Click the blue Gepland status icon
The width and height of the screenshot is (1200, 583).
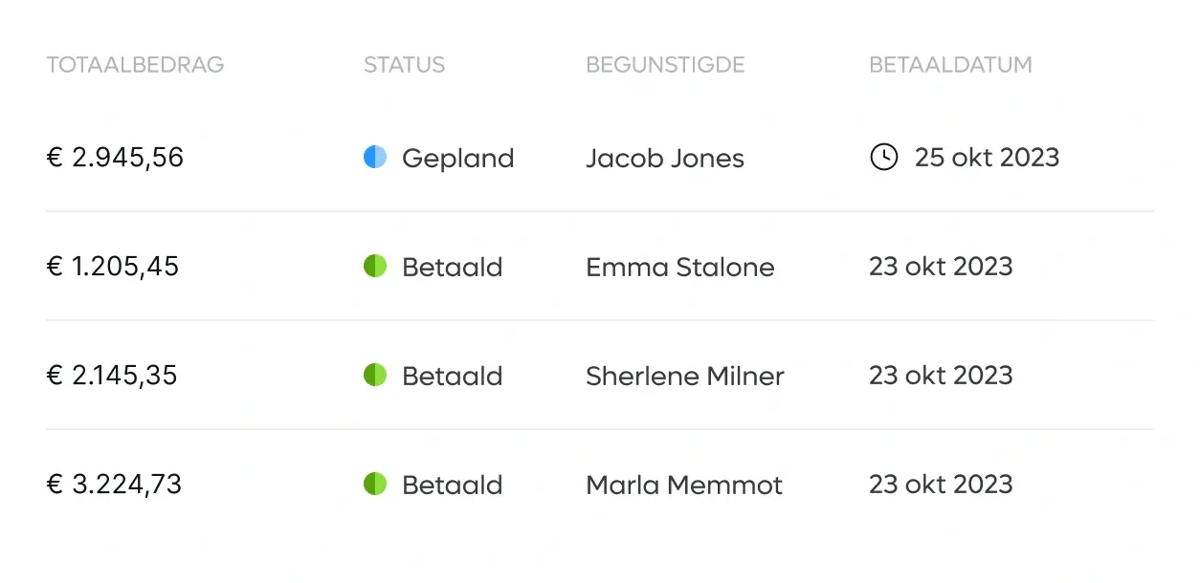pyautogui.click(x=375, y=157)
